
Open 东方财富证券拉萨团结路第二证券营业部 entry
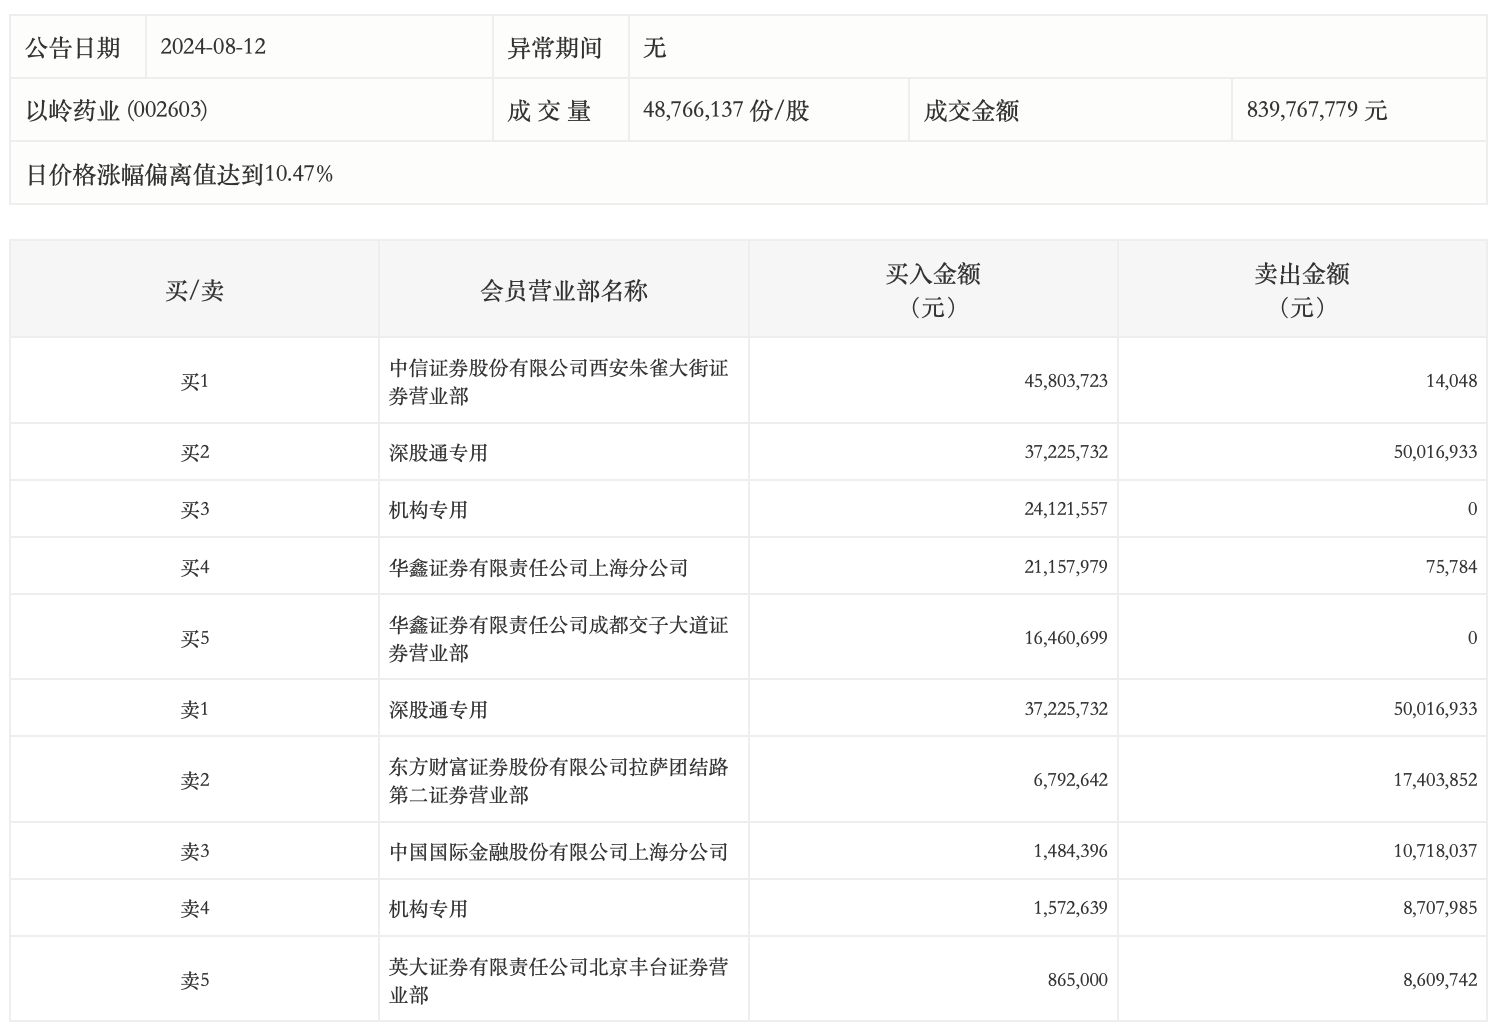[x=558, y=780]
